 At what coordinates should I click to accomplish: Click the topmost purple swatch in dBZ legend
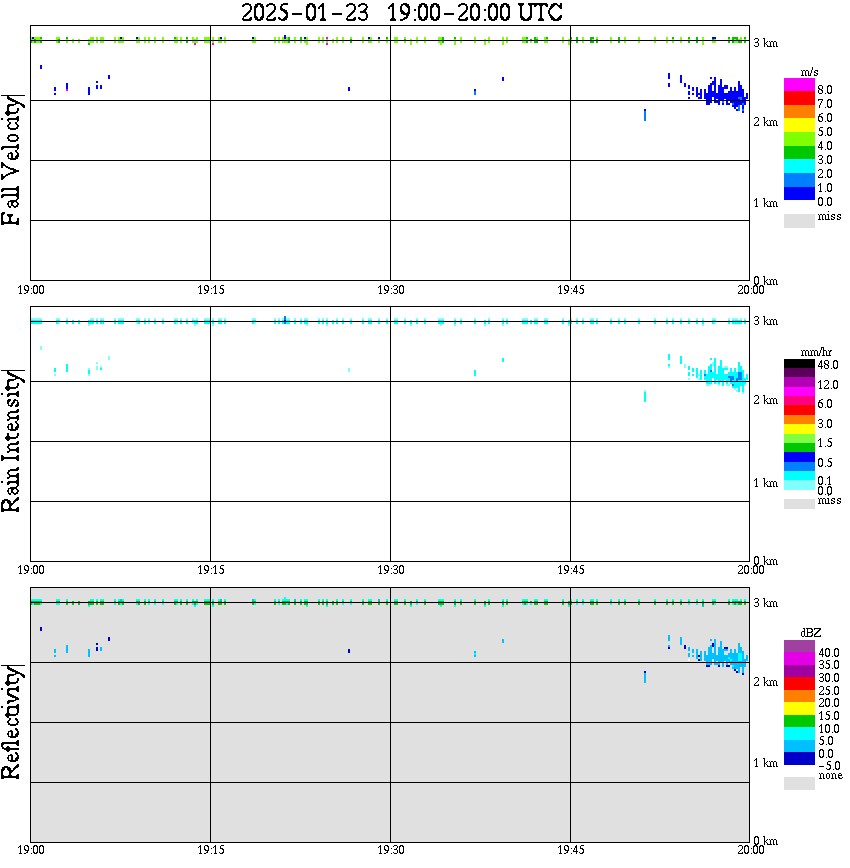tap(799, 646)
